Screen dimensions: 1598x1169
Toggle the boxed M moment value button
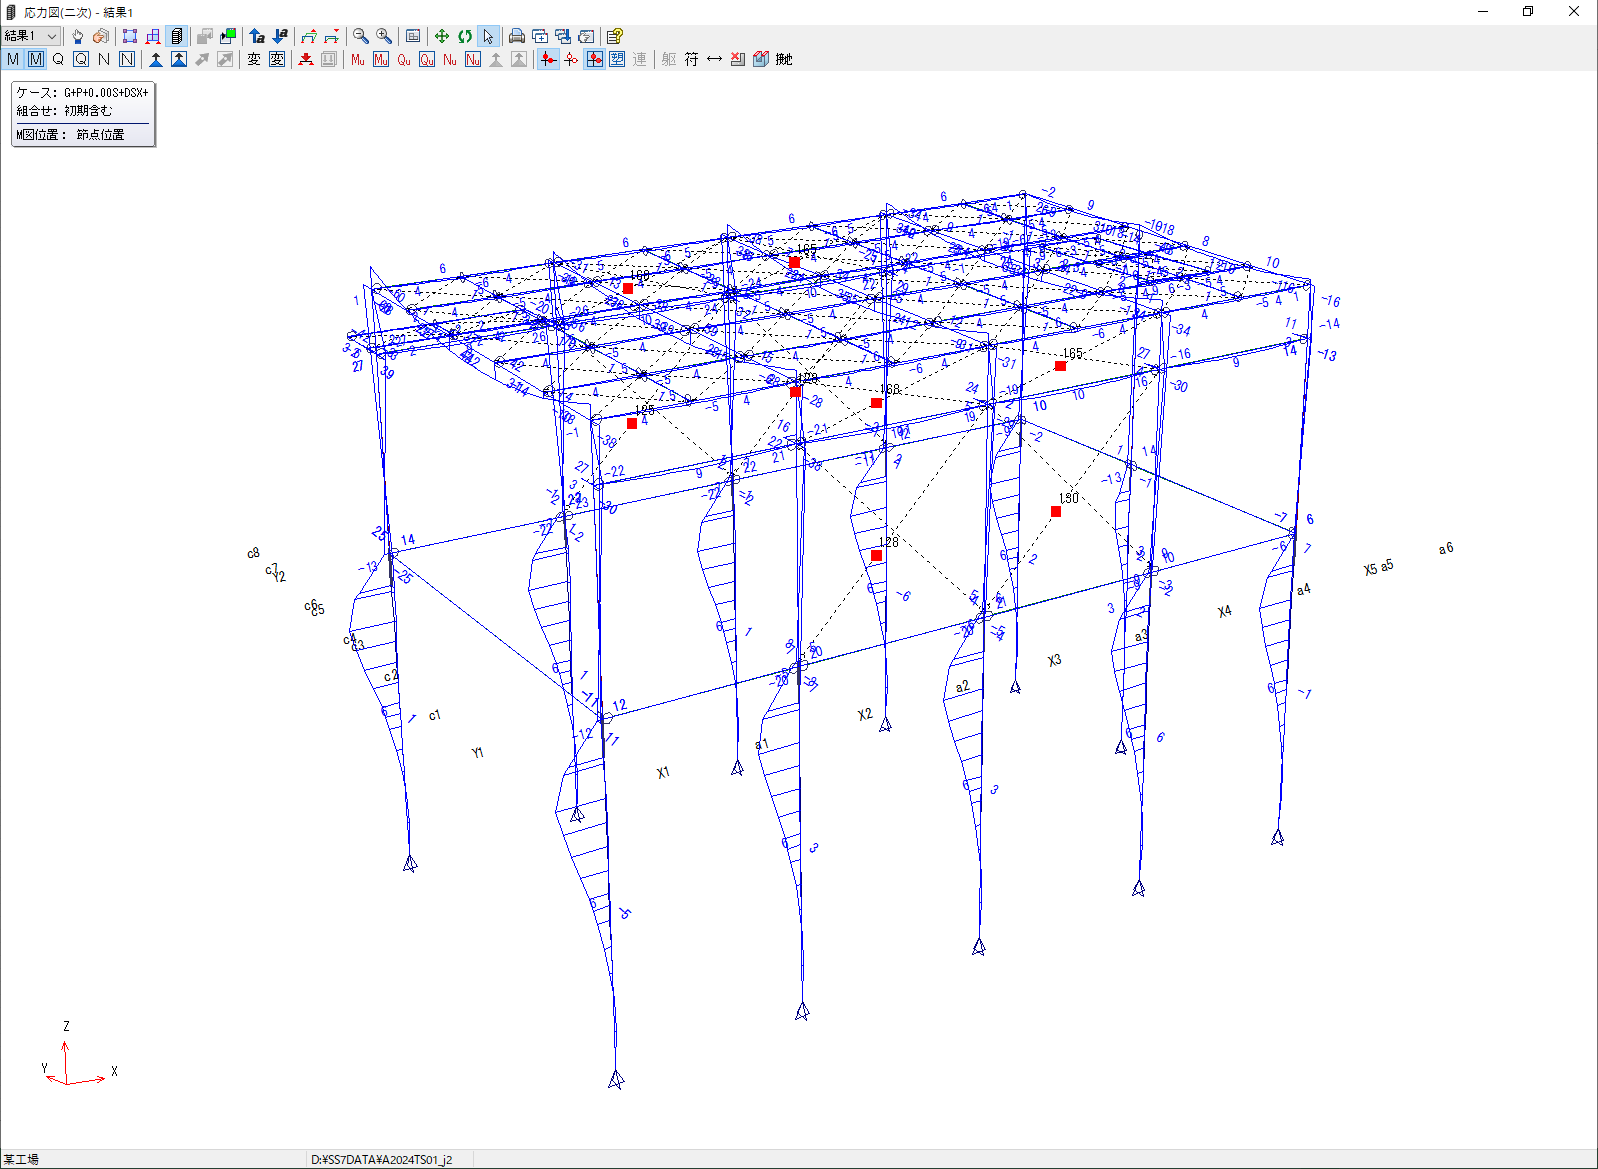pos(36,59)
